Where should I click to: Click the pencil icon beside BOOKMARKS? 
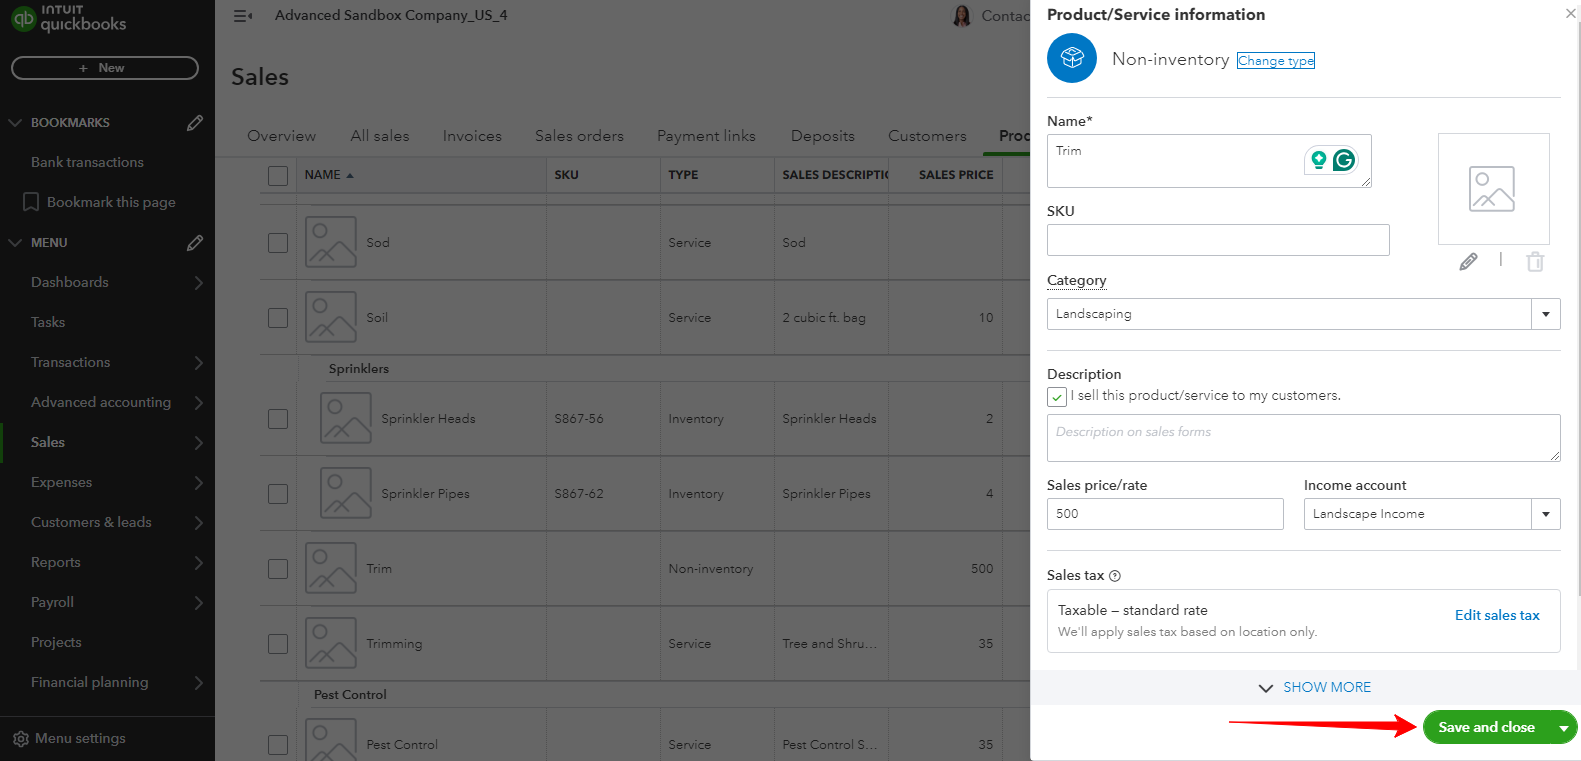195,122
